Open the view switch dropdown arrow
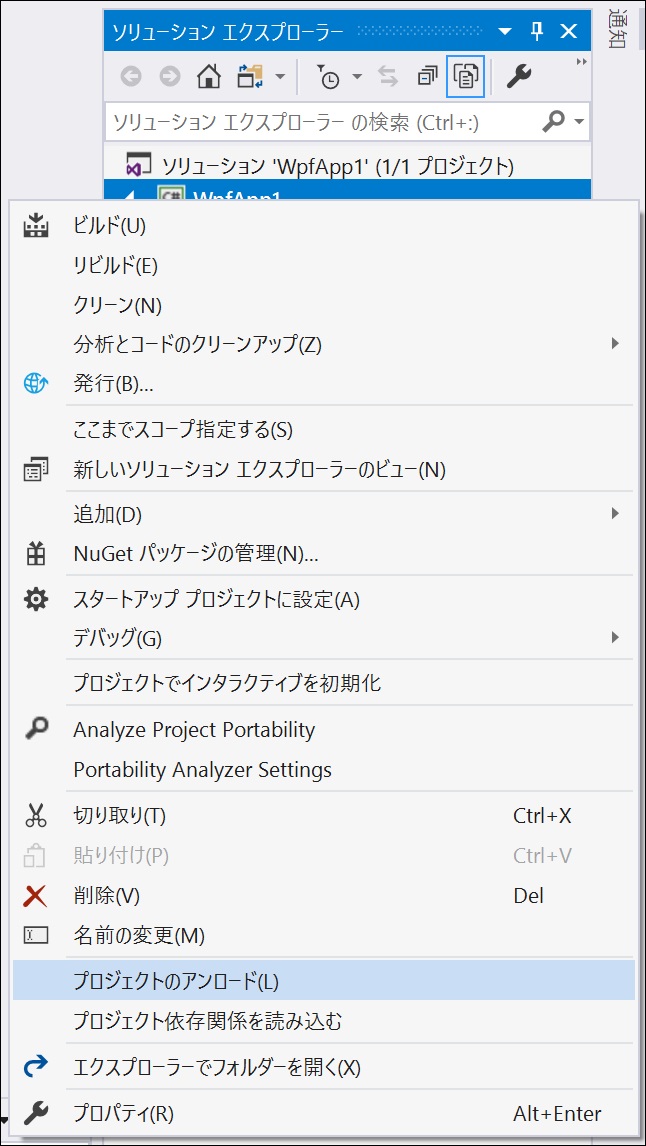 (280, 77)
